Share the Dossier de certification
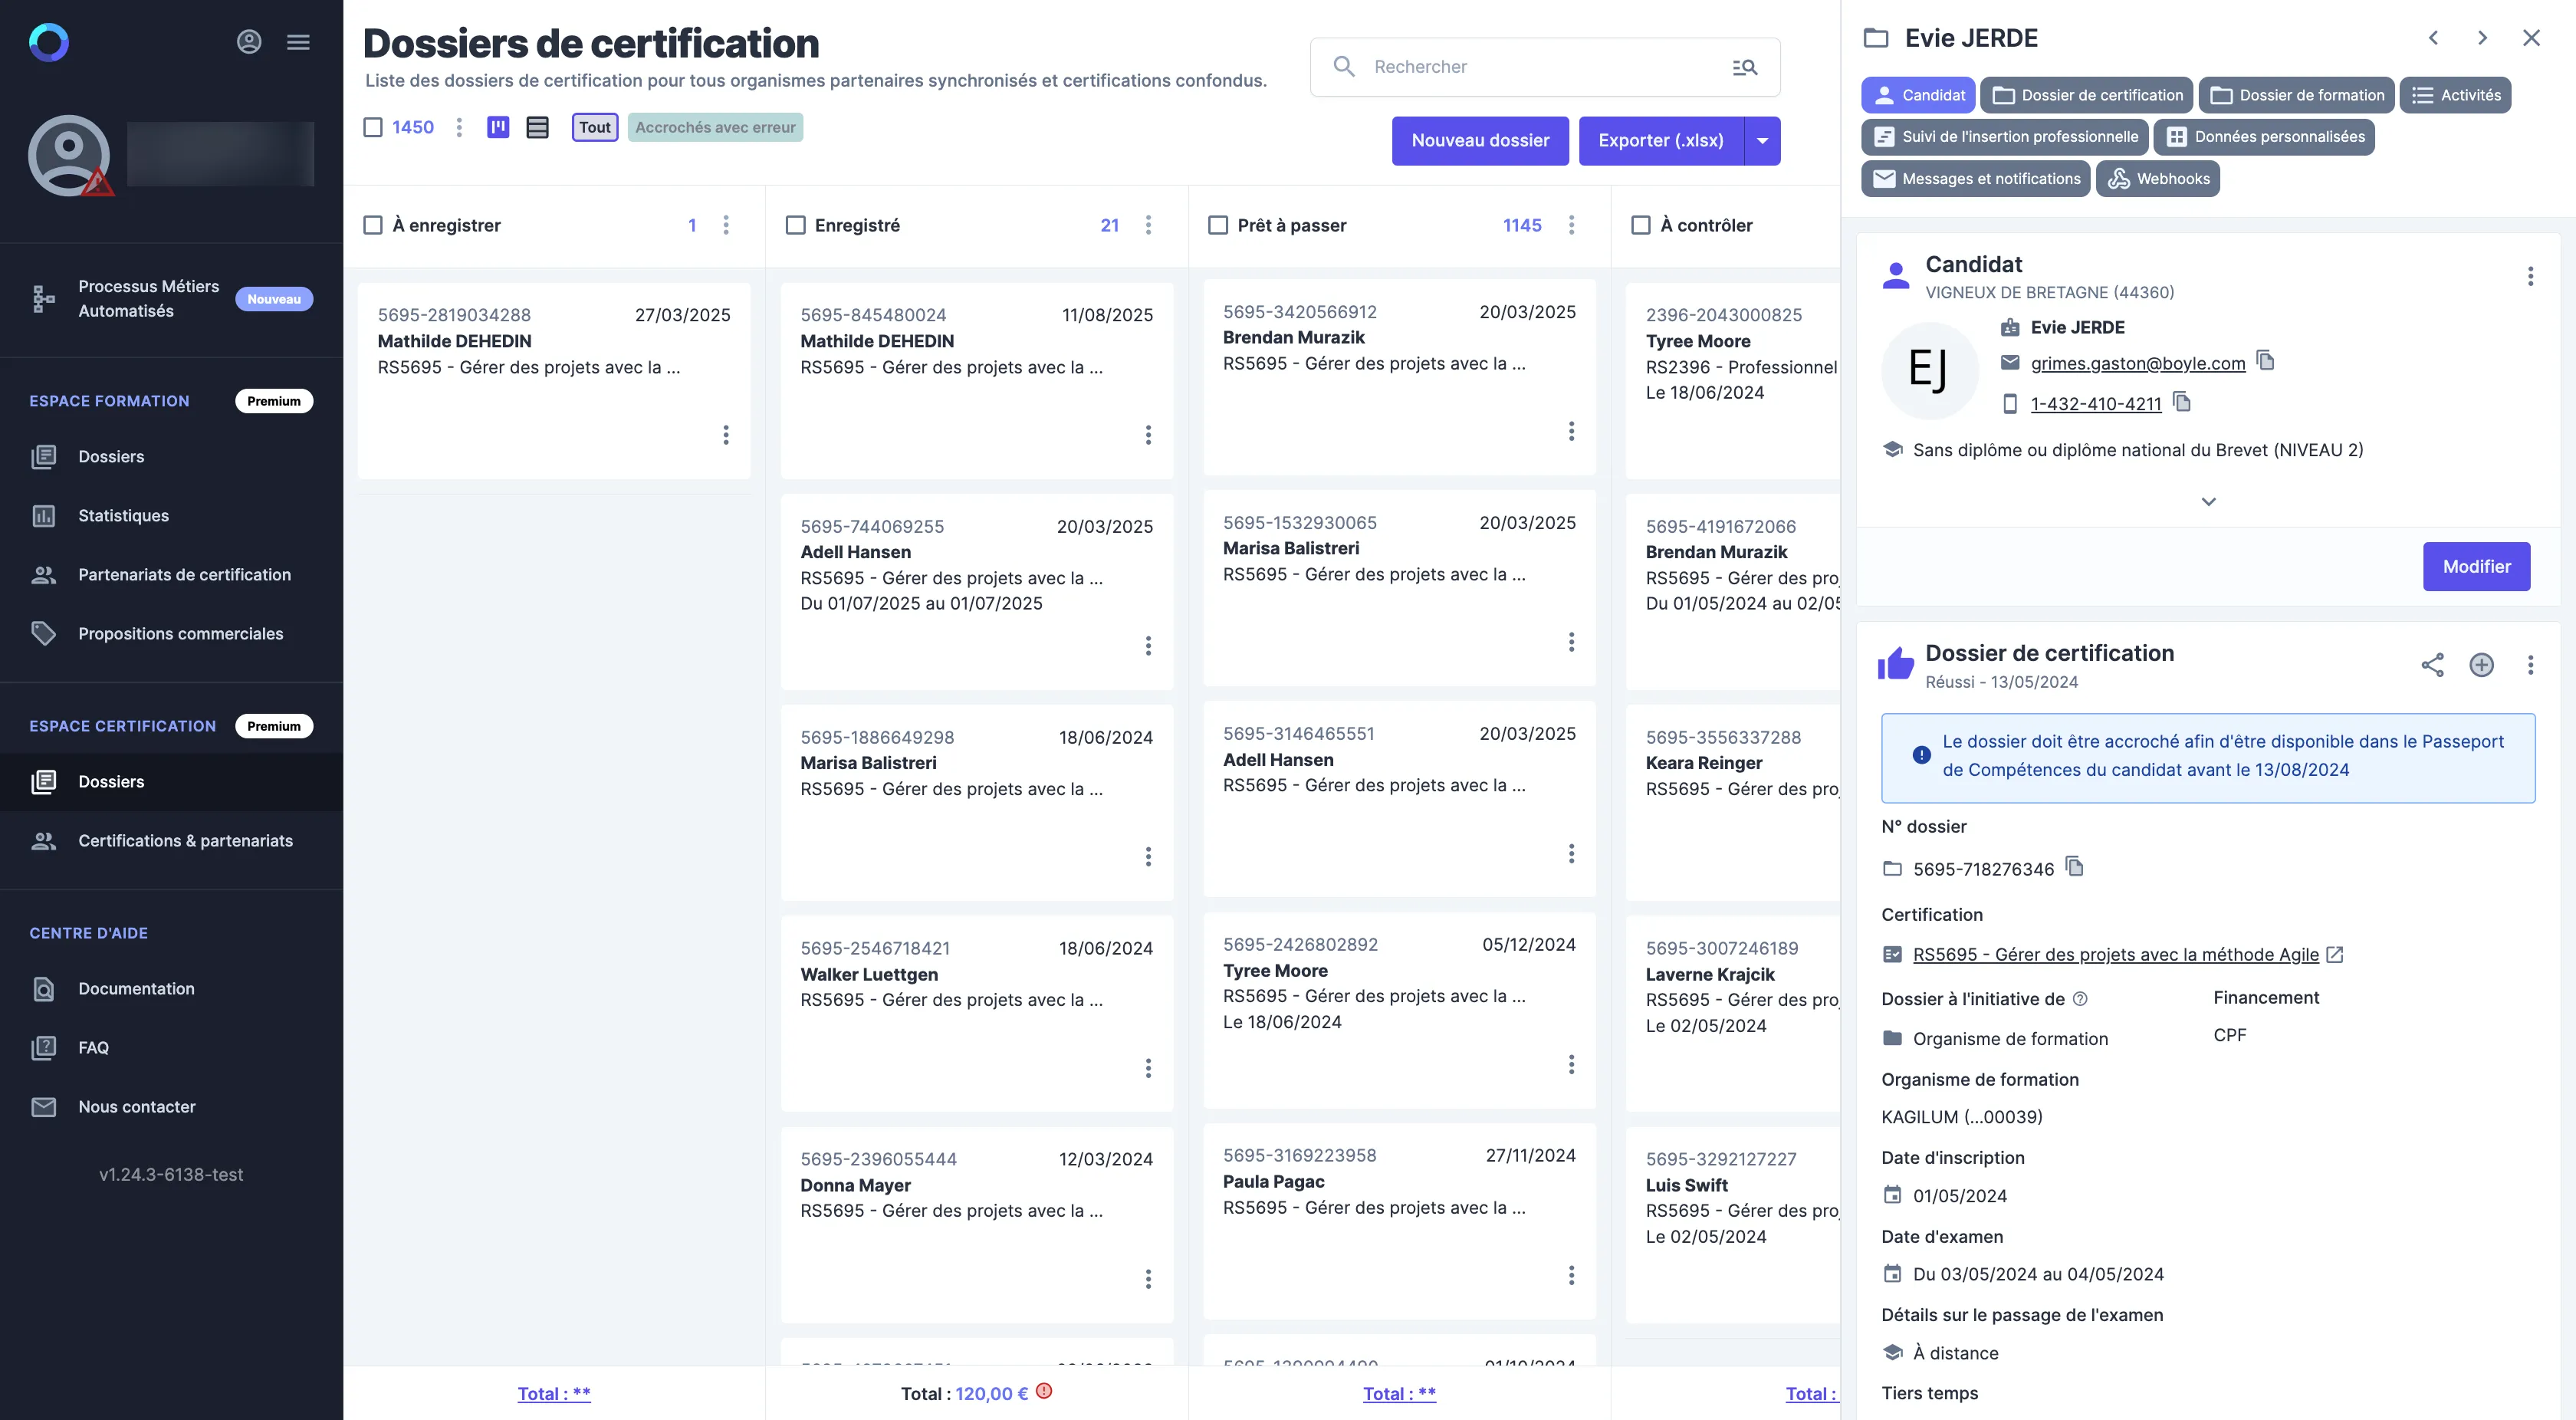The height and width of the screenshot is (1420, 2576). pos(2432,665)
